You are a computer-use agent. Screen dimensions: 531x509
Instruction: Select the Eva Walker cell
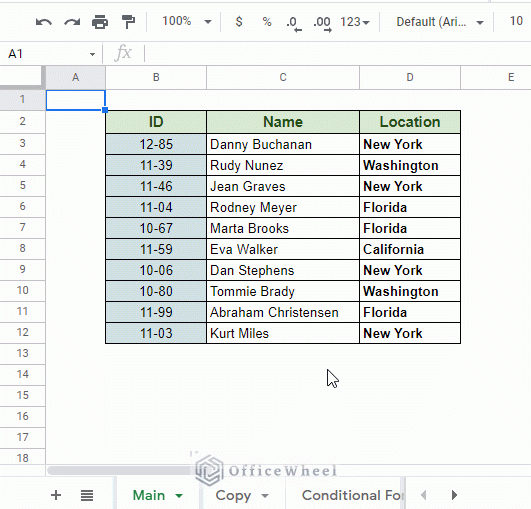tap(283, 249)
